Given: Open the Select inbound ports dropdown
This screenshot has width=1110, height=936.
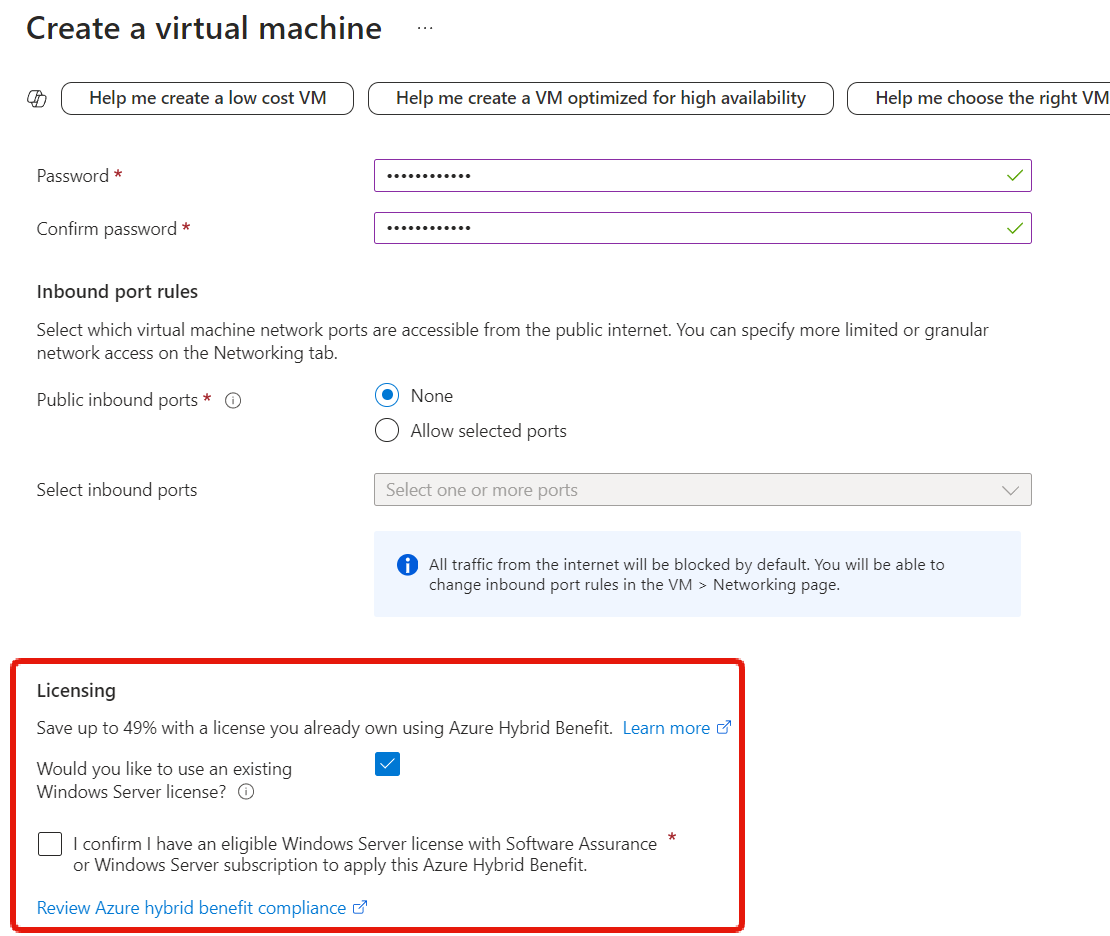Looking at the screenshot, I should tap(702, 490).
